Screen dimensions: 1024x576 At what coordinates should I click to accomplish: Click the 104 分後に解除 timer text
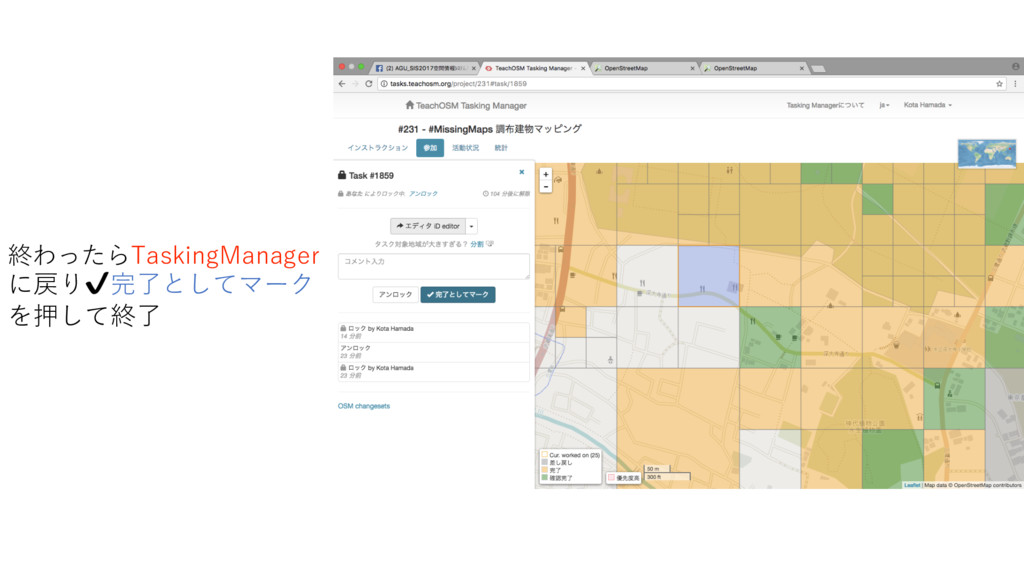tap(506, 194)
